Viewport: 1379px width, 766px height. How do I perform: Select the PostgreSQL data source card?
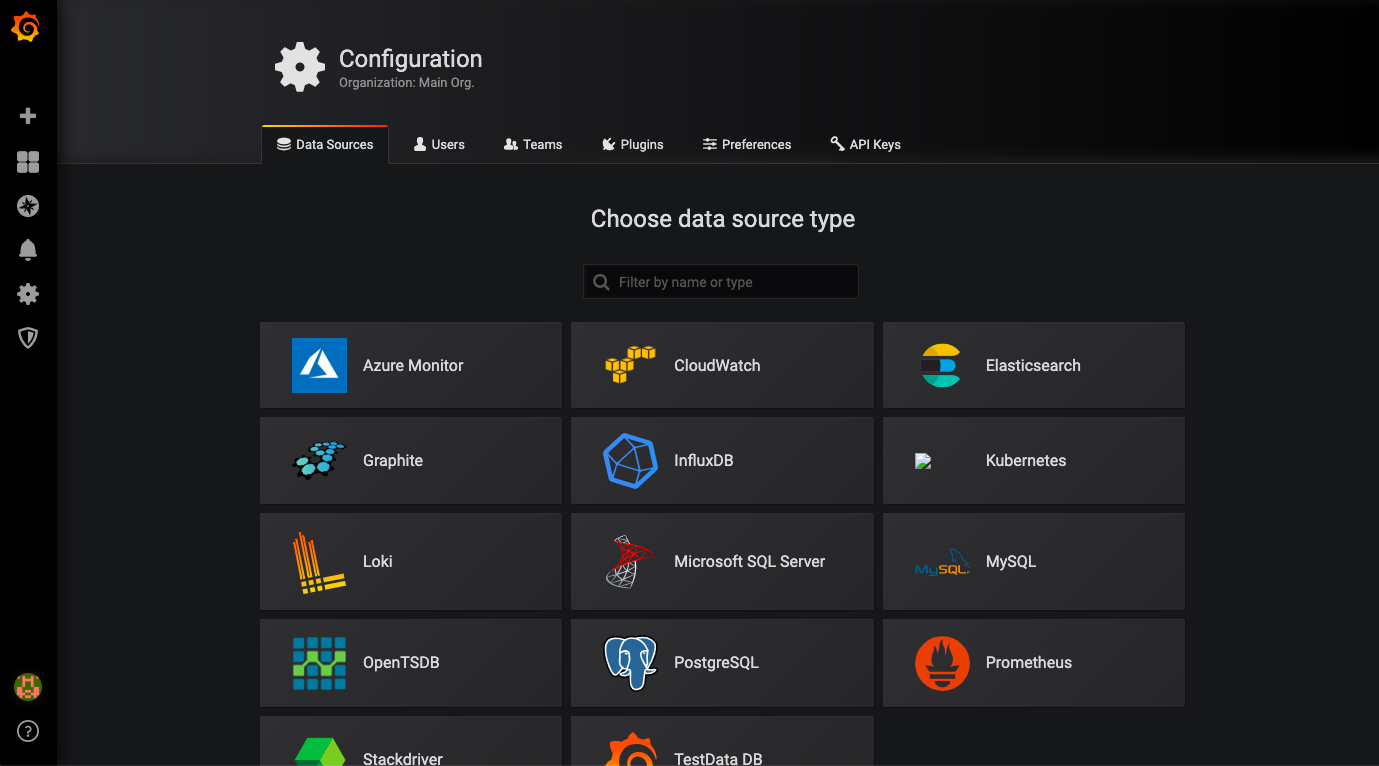pos(721,663)
